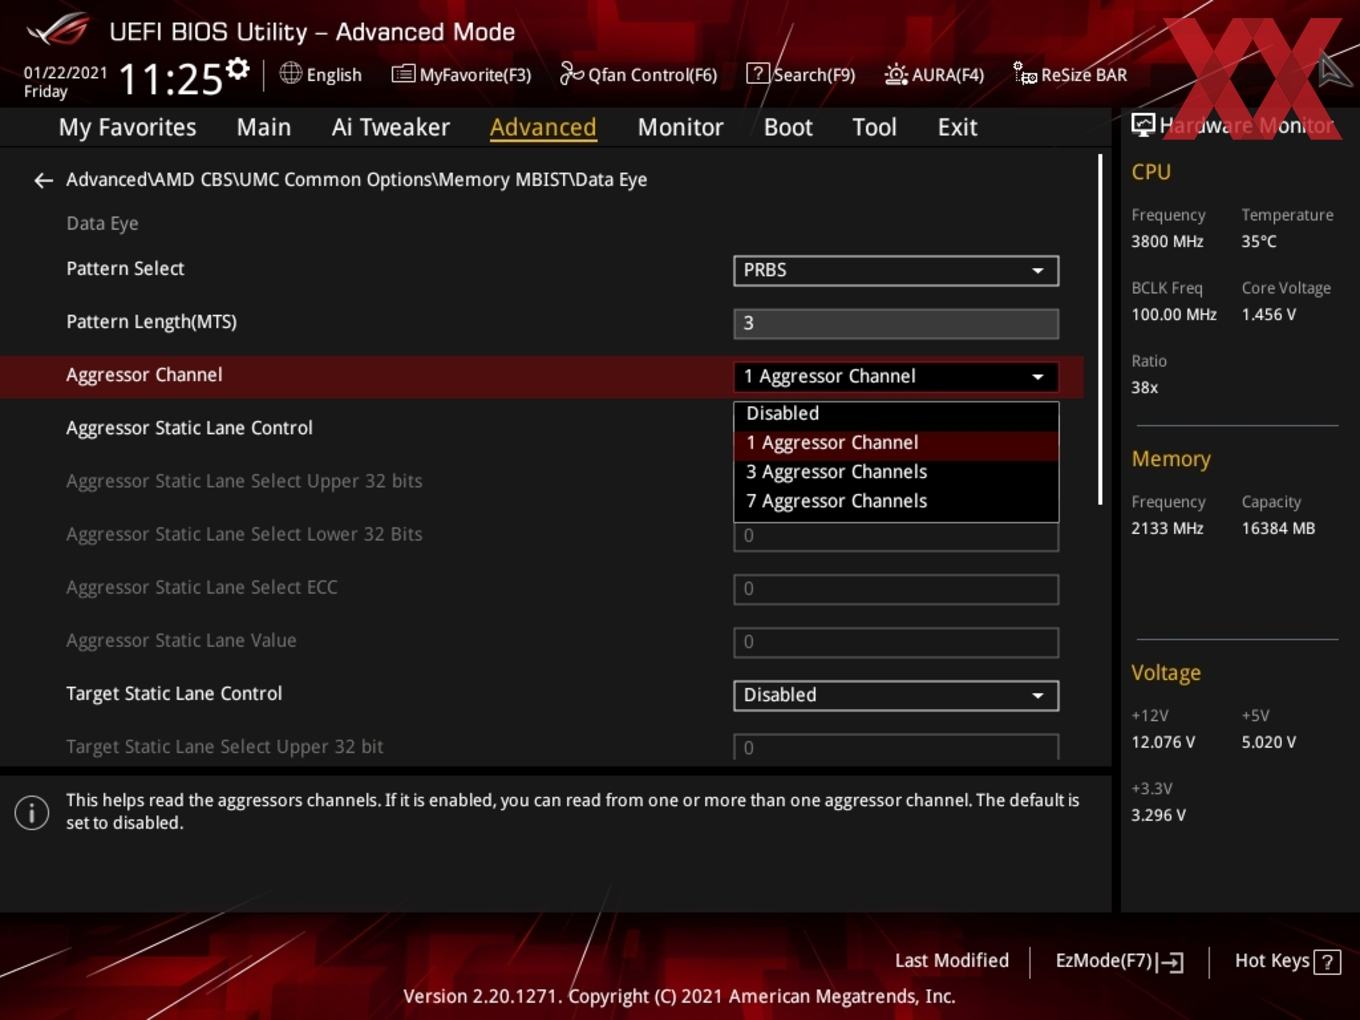This screenshot has width=1360, height=1020.
Task: Click +3.3V reading 3.296 V
Action: pos(1158,815)
